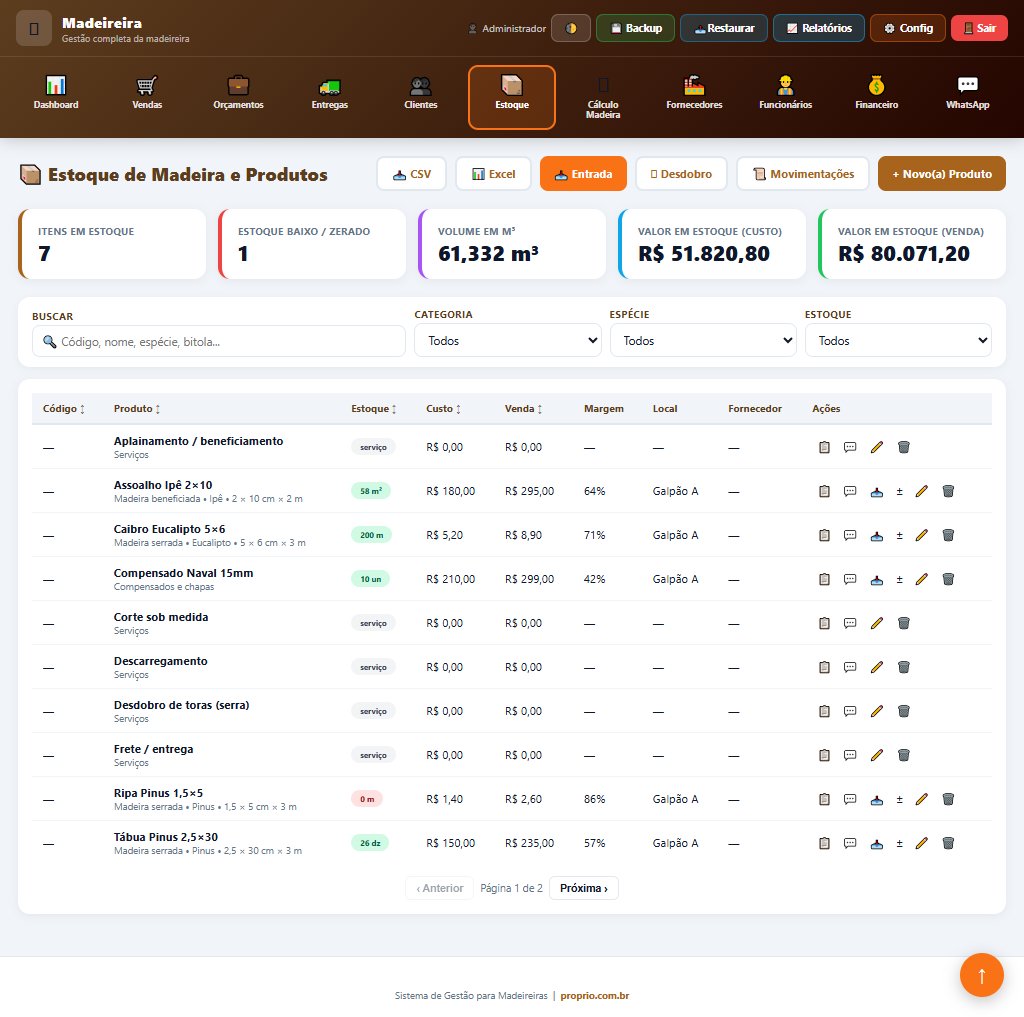Select the Estoque navigation tab
This screenshot has width=1024, height=1017.
click(x=512, y=97)
